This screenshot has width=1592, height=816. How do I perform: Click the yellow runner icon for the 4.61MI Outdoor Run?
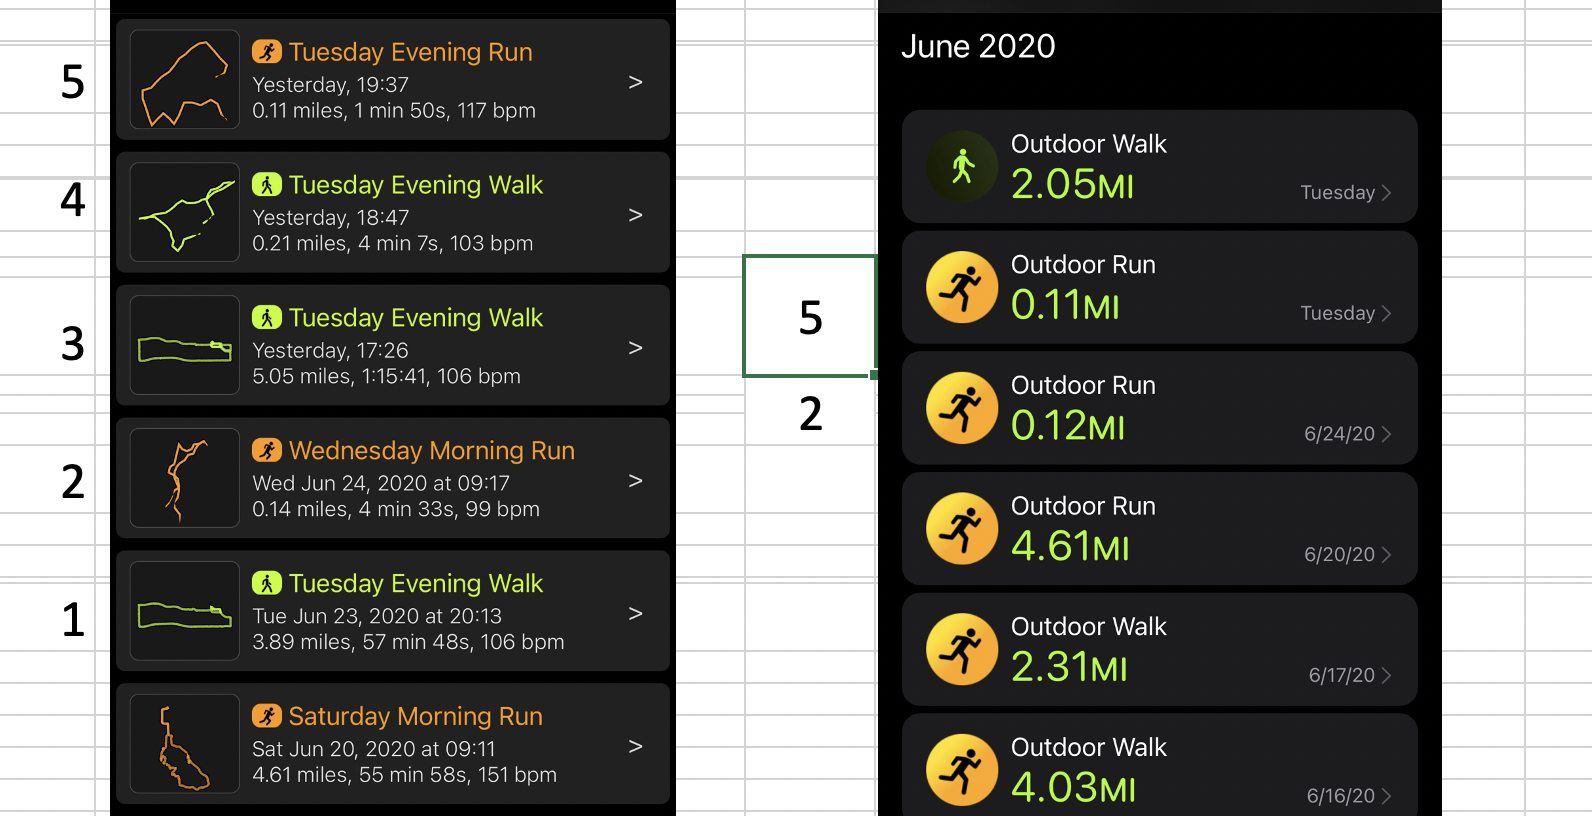click(962, 529)
